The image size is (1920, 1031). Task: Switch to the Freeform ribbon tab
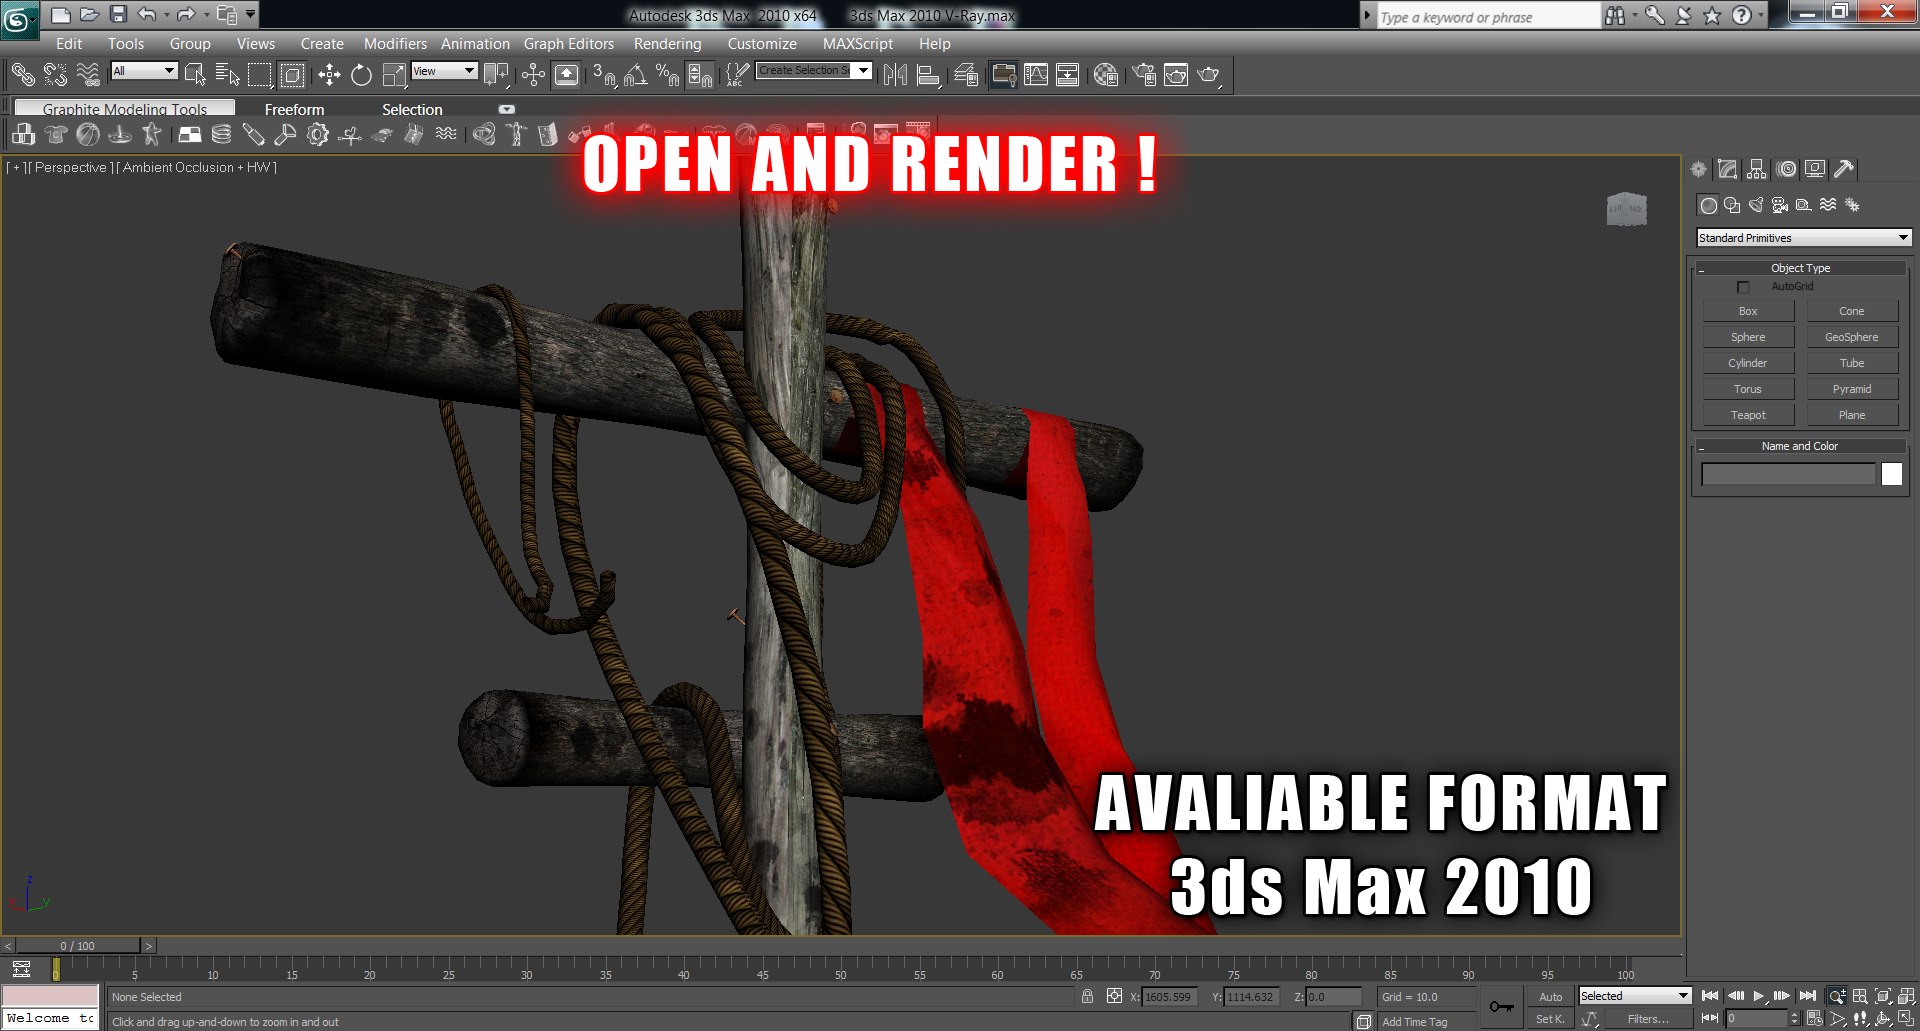pyautogui.click(x=294, y=109)
